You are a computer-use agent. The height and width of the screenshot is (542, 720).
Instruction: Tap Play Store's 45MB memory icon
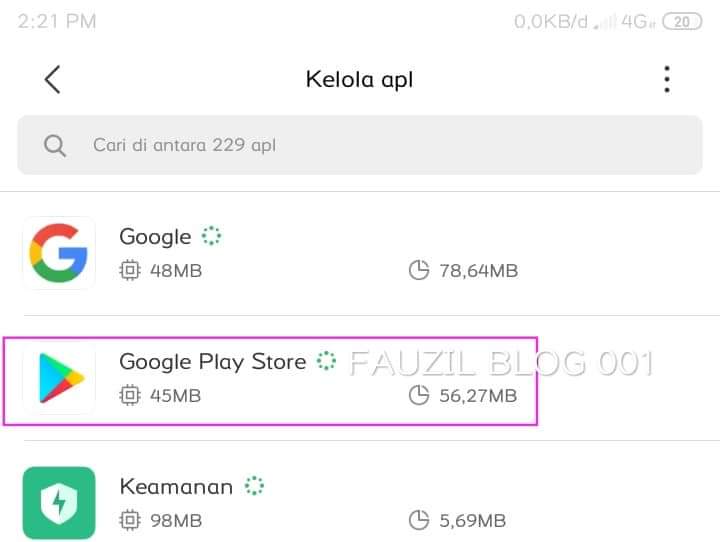[129, 396]
